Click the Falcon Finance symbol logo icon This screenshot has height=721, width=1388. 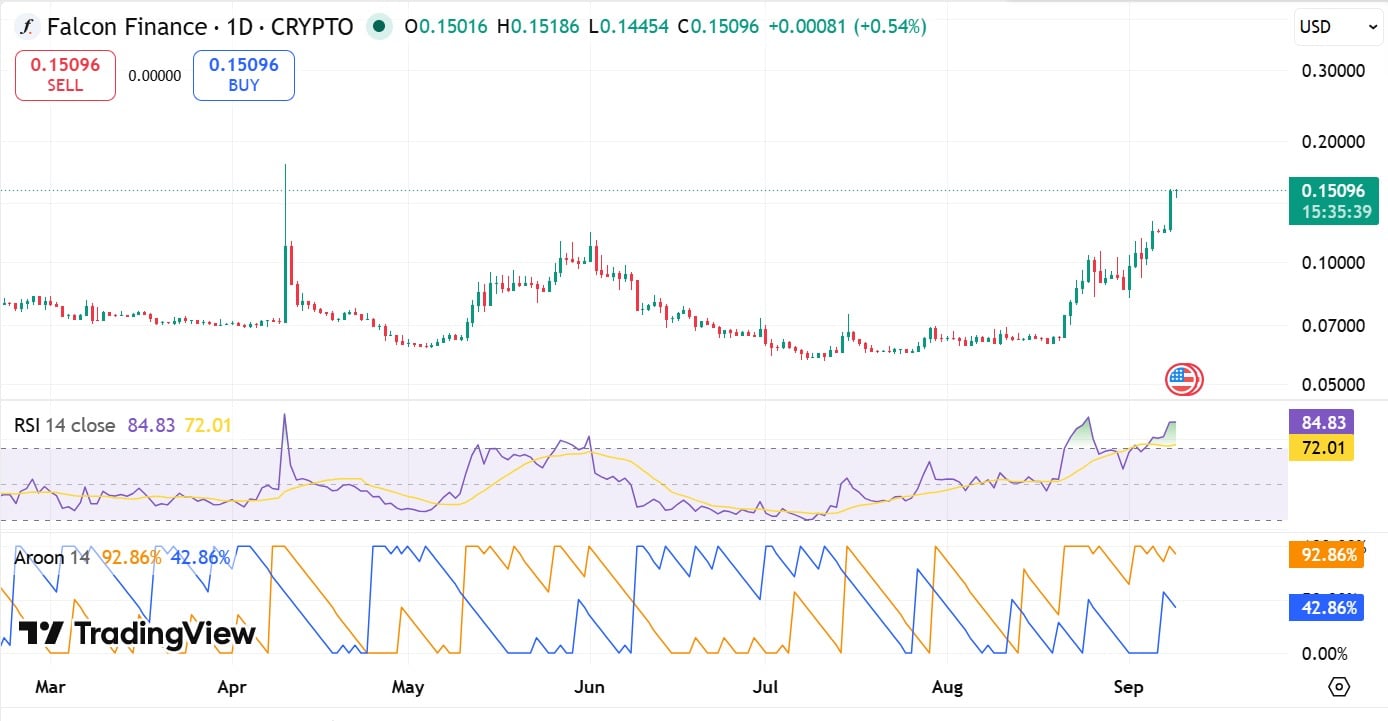click(x=27, y=27)
